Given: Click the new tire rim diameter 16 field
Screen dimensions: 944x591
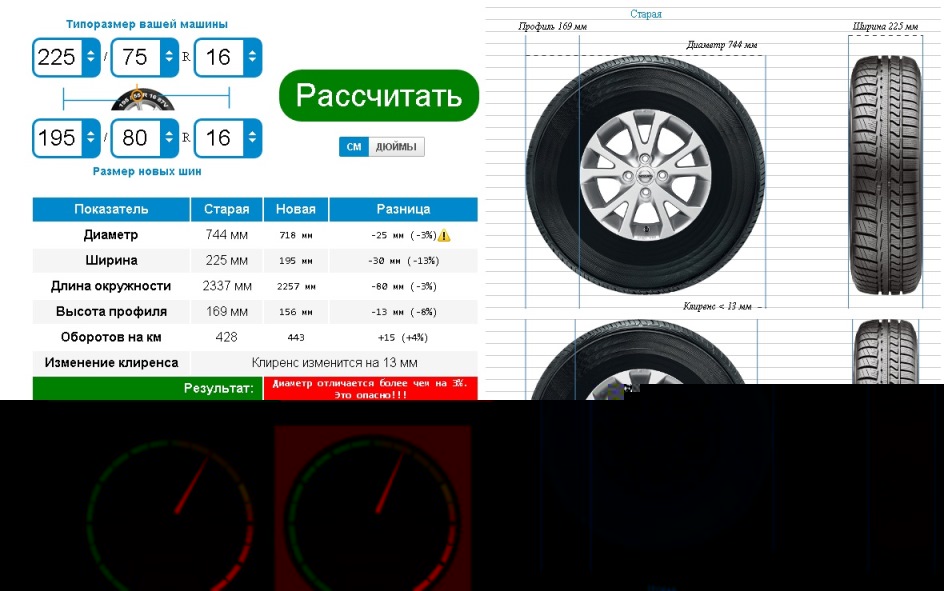Looking at the screenshot, I should [219, 138].
